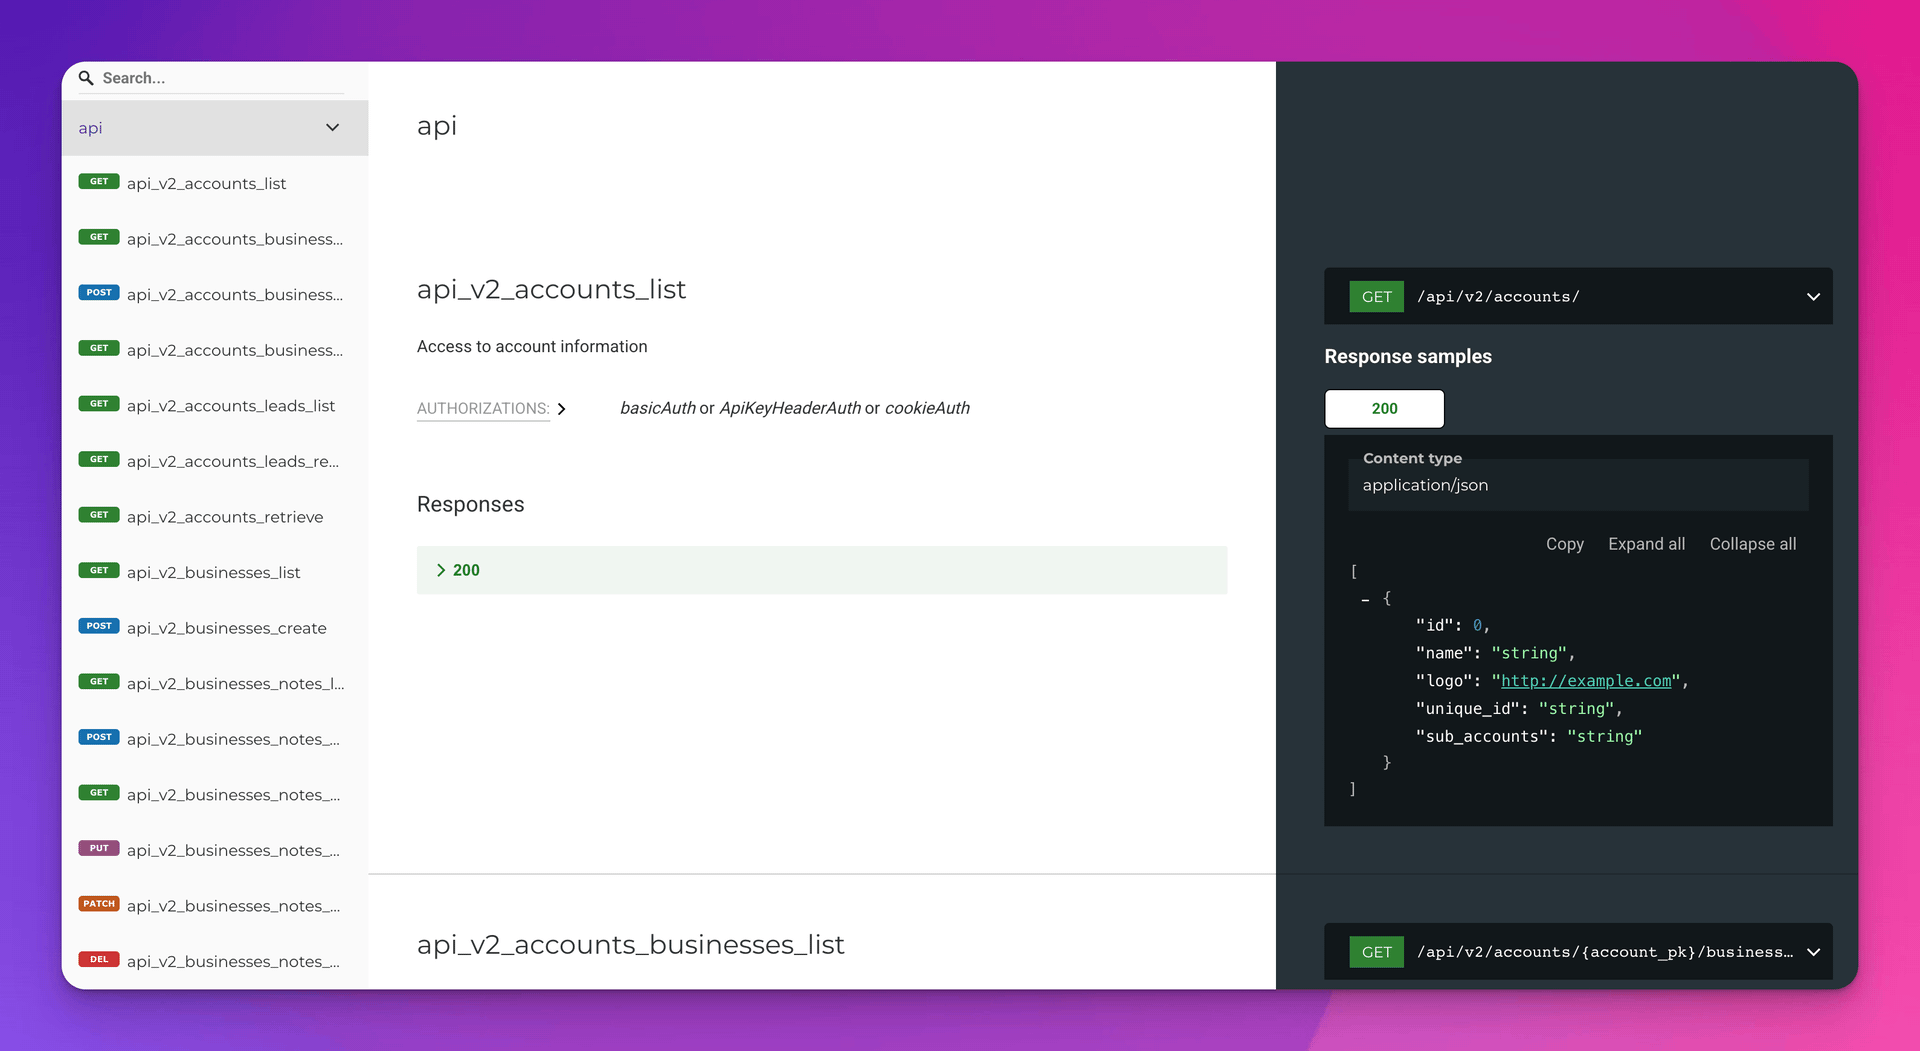The height and width of the screenshot is (1051, 1920).
Task: Copy the response sample JSON
Action: click(1564, 544)
